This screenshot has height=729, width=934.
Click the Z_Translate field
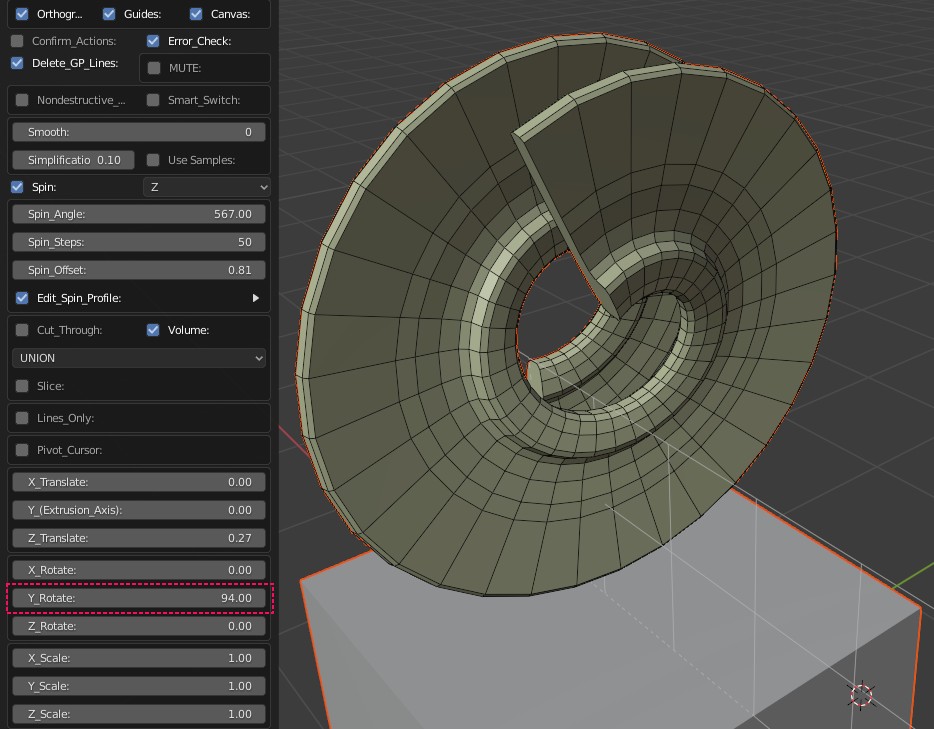pos(139,538)
